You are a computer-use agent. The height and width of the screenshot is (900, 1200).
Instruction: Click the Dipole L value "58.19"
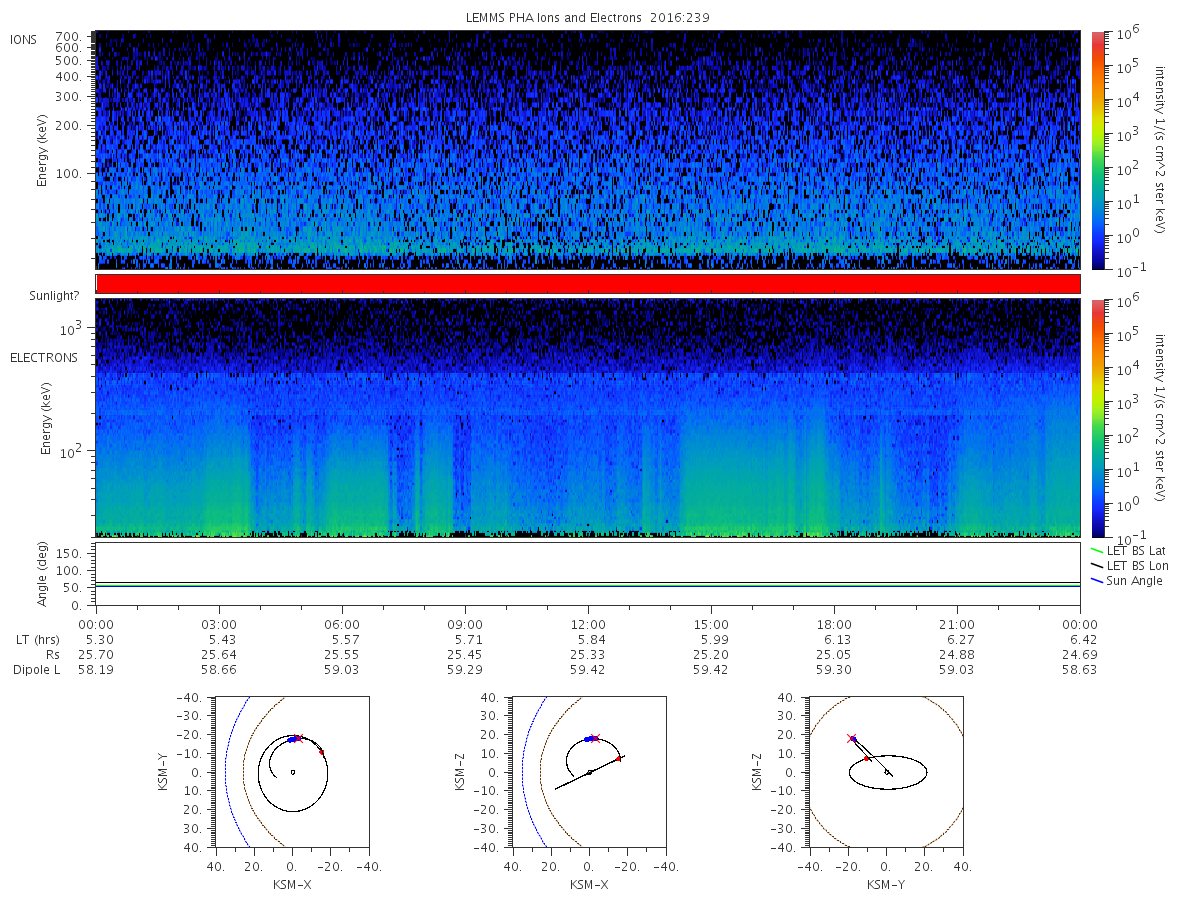click(96, 670)
